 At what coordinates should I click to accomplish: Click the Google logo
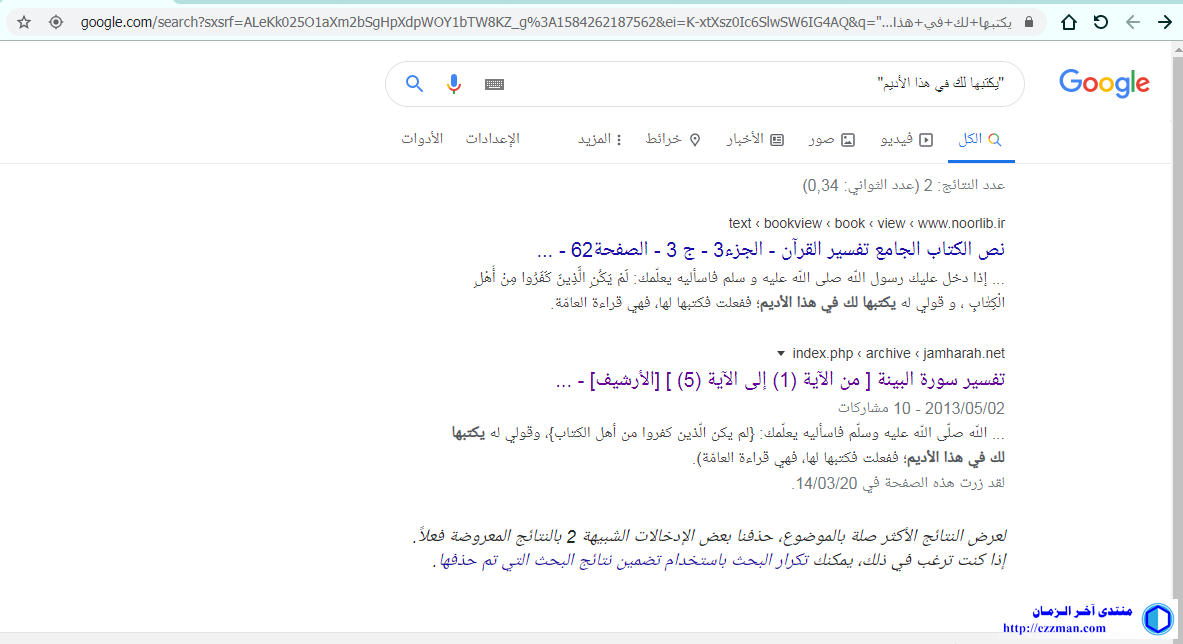click(1104, 84)
